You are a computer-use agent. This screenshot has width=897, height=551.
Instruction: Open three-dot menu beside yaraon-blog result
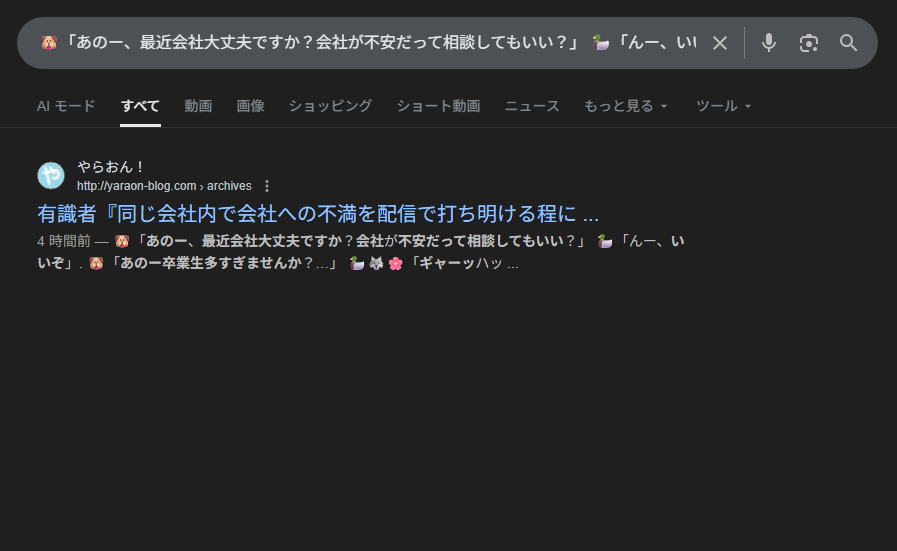[x=267, y=186]
